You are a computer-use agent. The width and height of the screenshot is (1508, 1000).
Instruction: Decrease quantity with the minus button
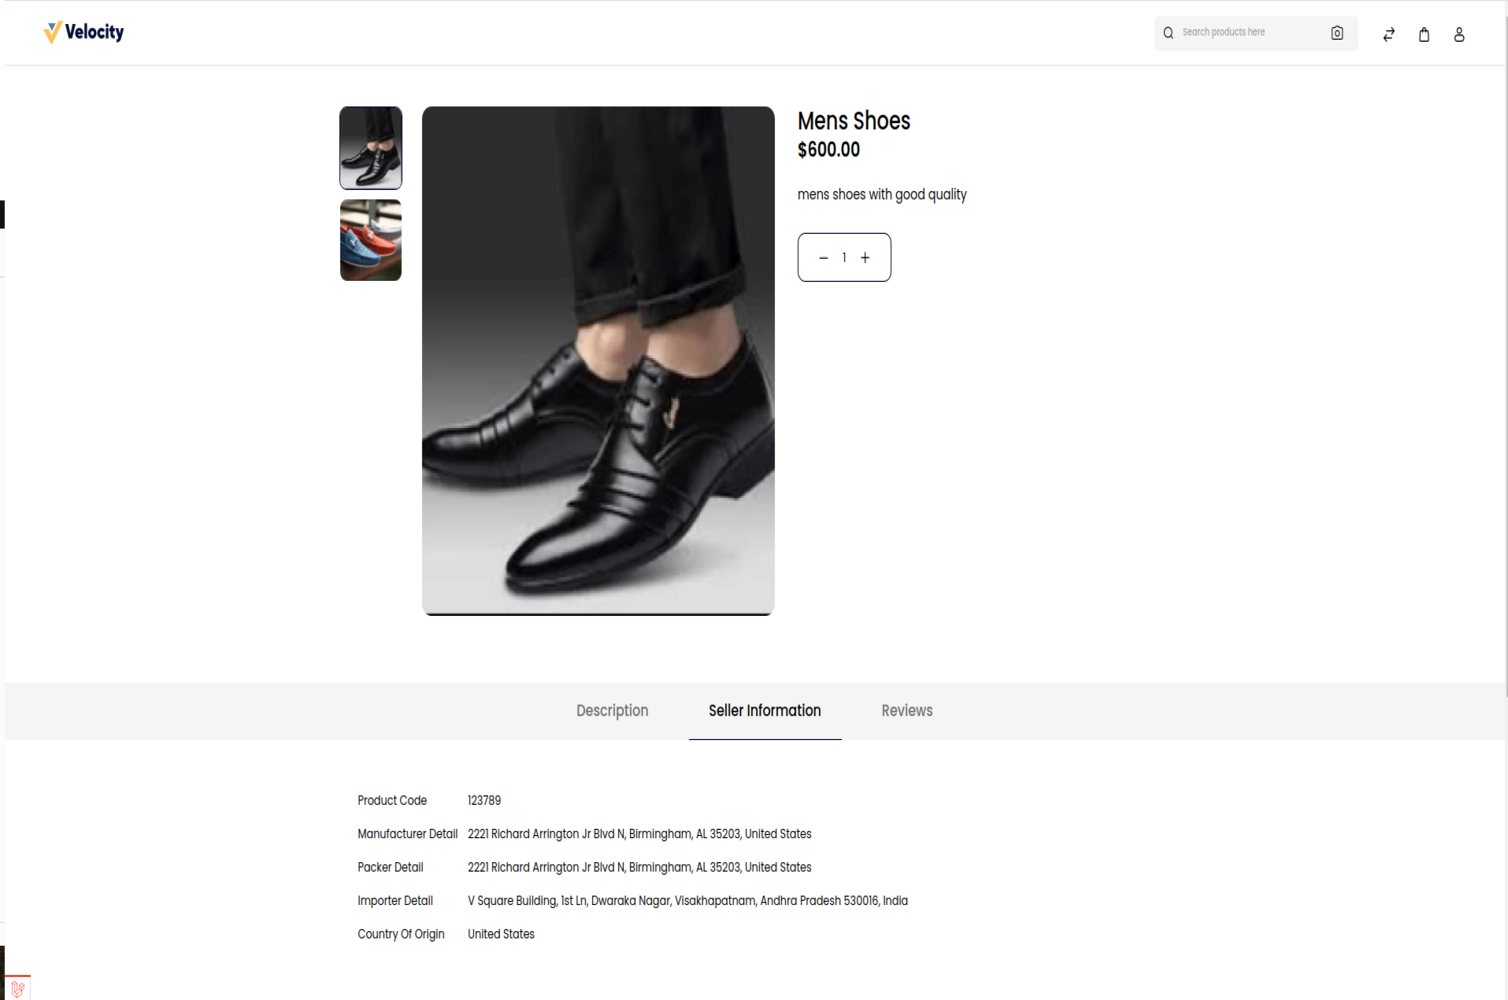(823, 258)
